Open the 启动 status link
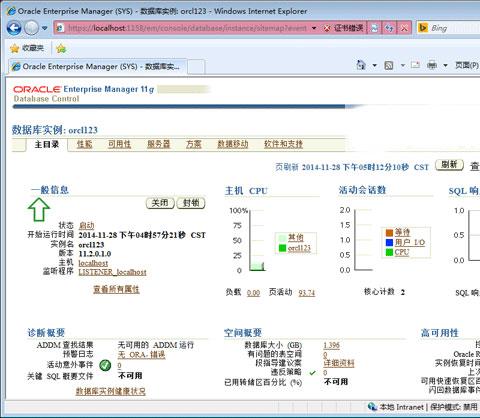This screenshot has width=480, height=418. 86,226
